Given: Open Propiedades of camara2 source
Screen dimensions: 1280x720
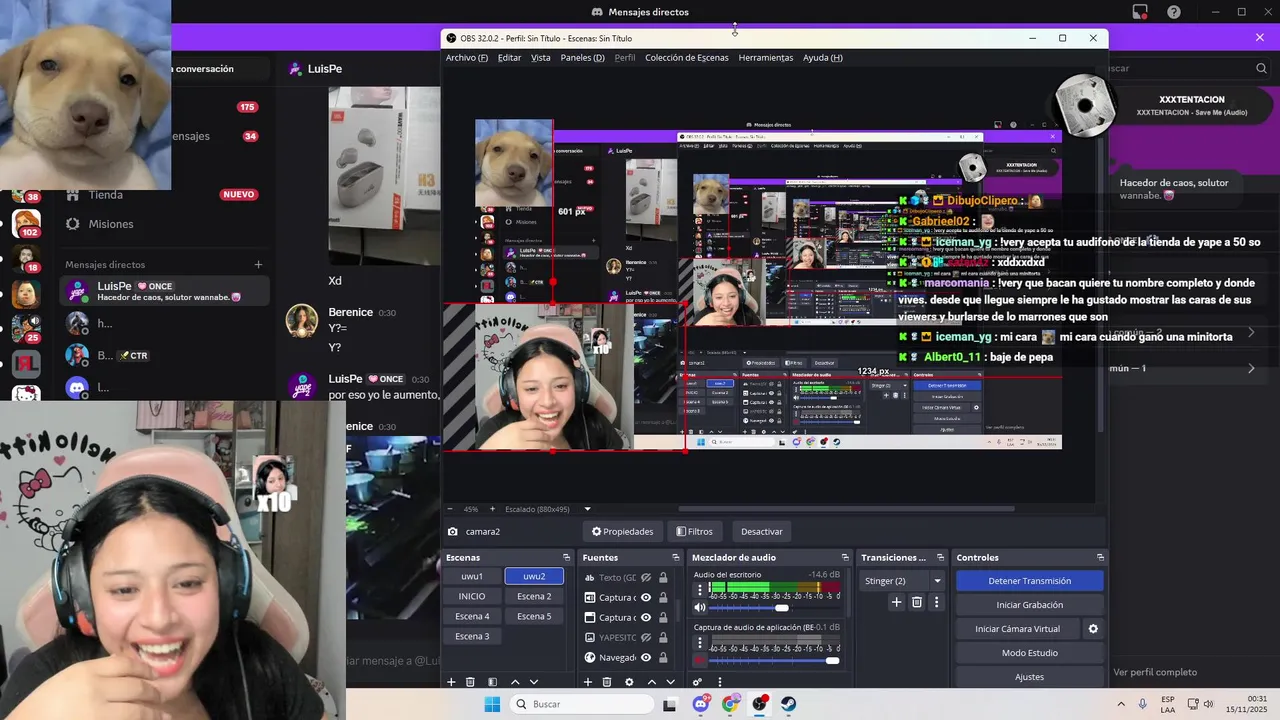Looking at the screenshot, I should [x=622, y=532].
